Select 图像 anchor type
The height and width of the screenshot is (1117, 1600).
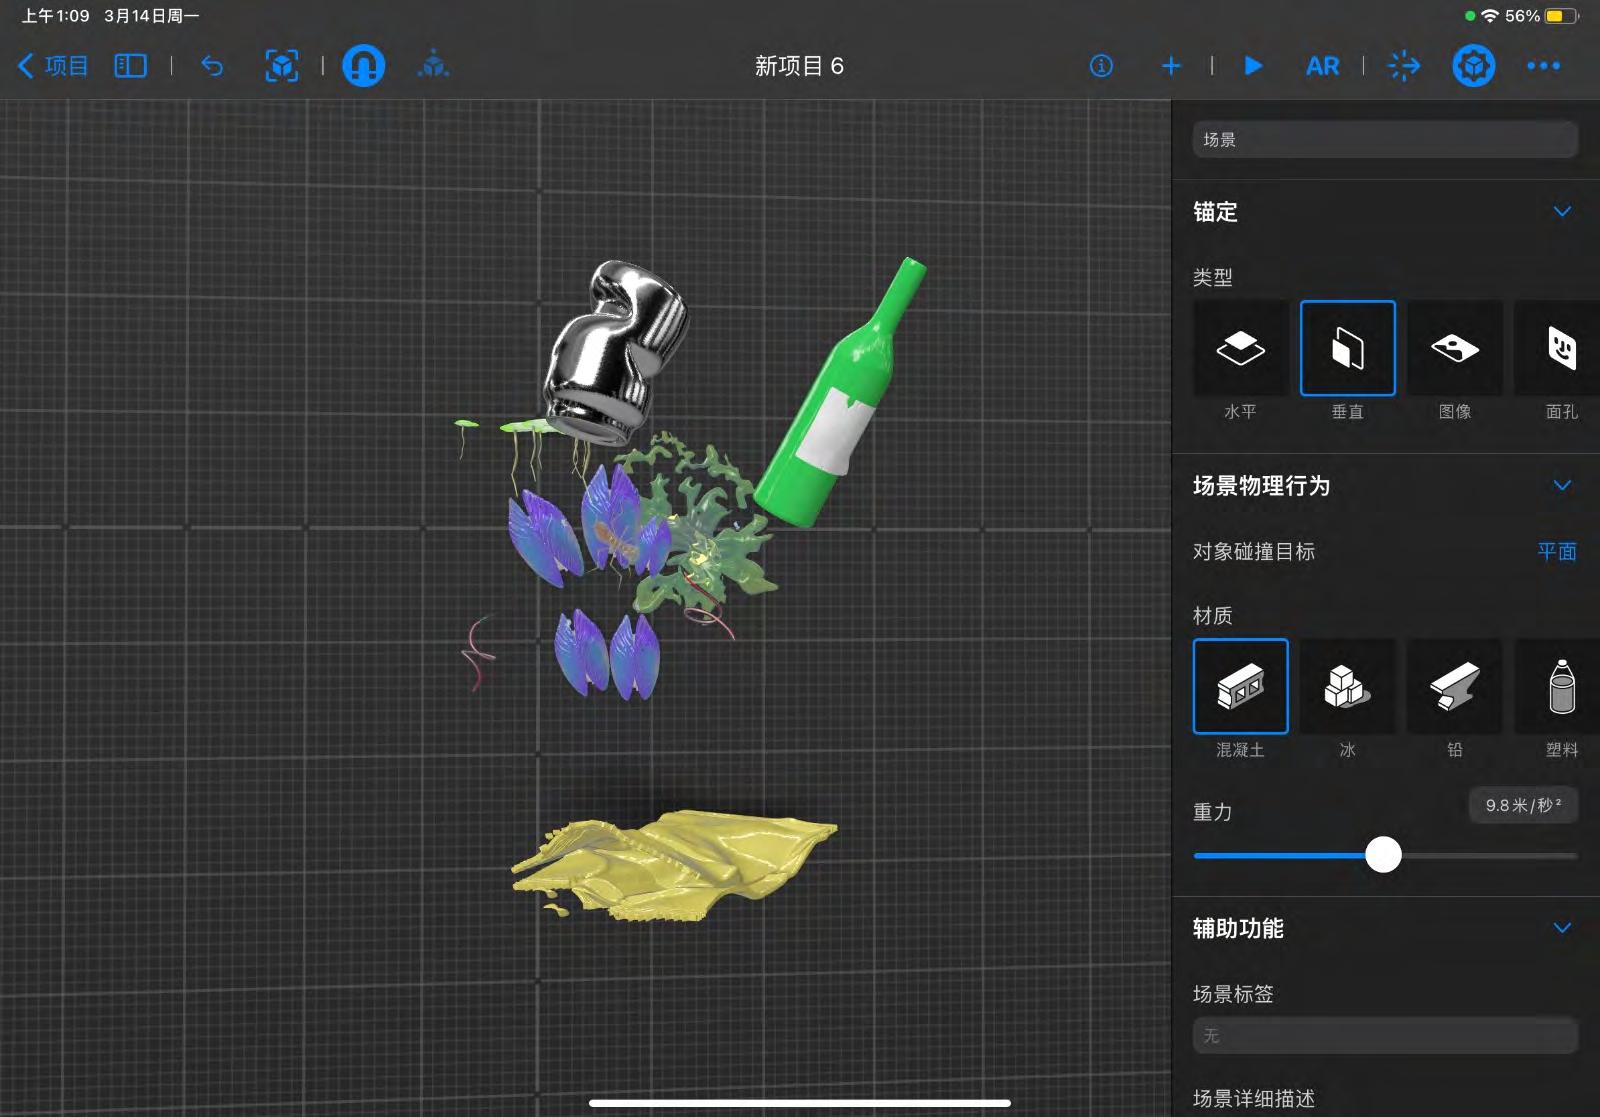1454,348
